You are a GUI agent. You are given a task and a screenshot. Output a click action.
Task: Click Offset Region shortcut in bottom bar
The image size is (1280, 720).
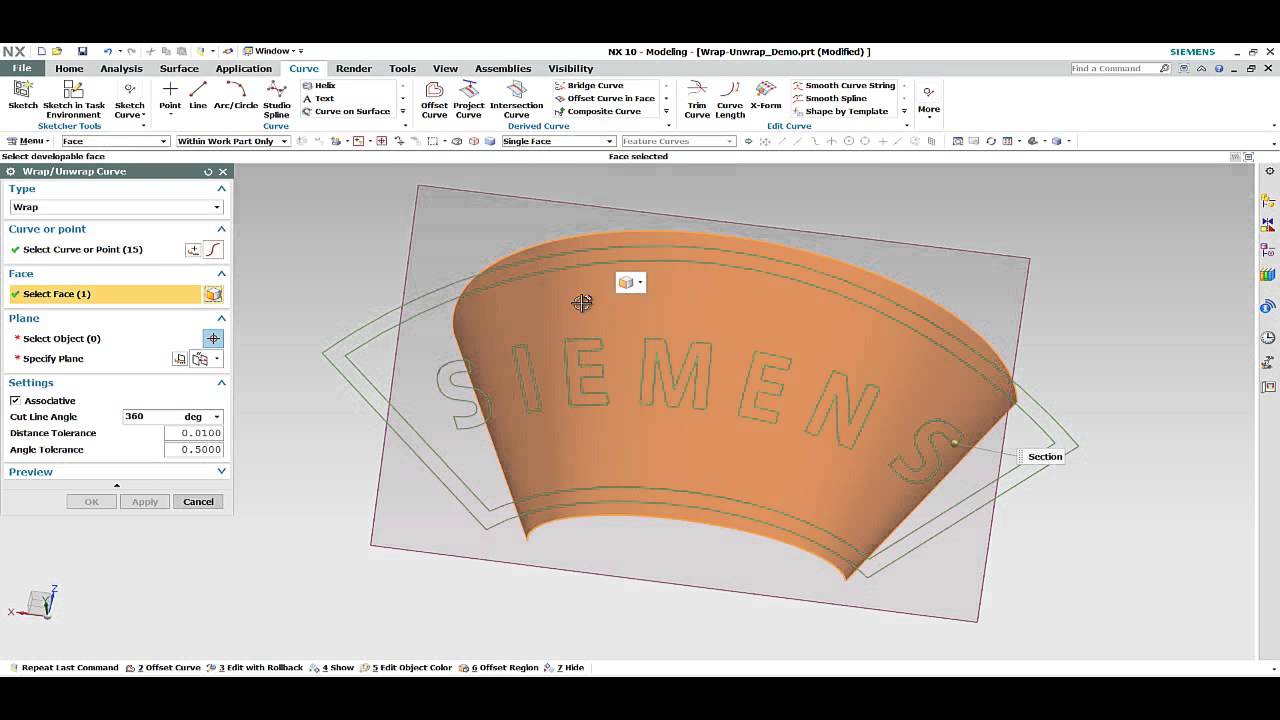click(498, 668)
